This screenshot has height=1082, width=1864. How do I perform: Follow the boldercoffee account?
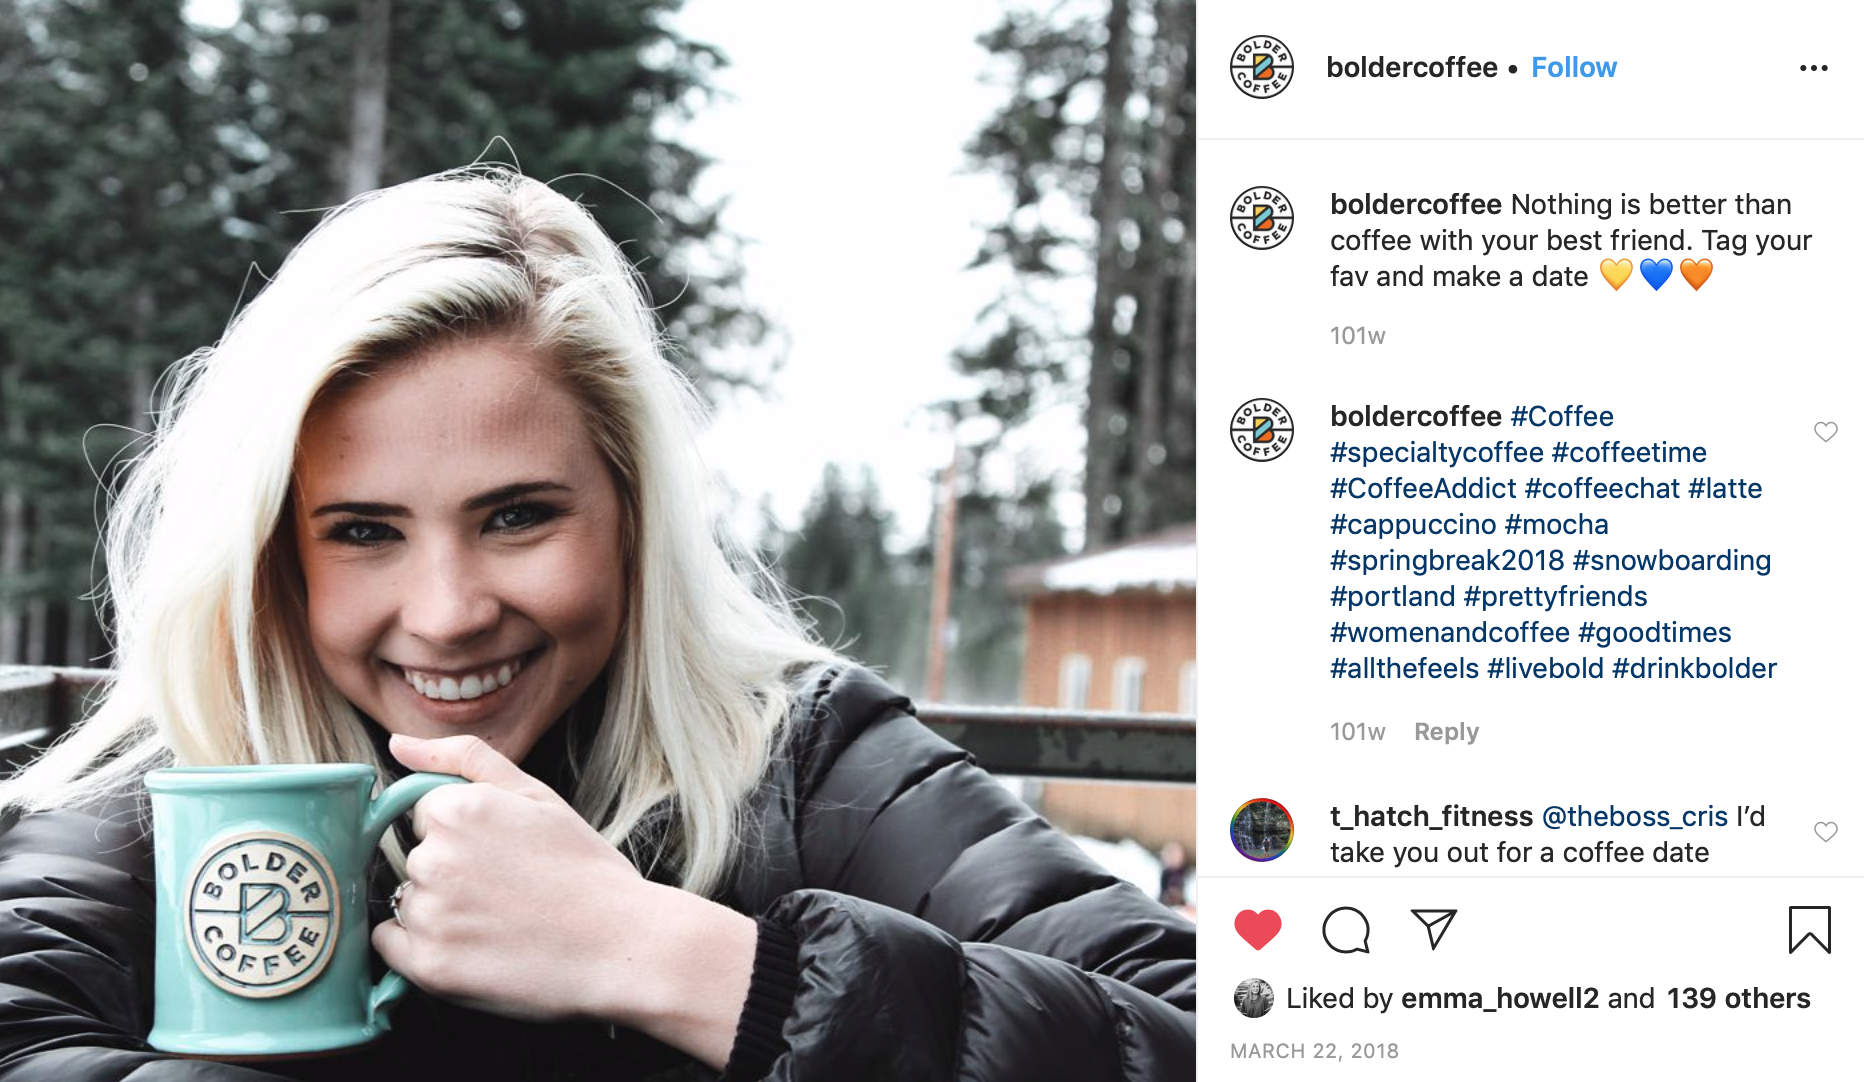point(1574,67)
